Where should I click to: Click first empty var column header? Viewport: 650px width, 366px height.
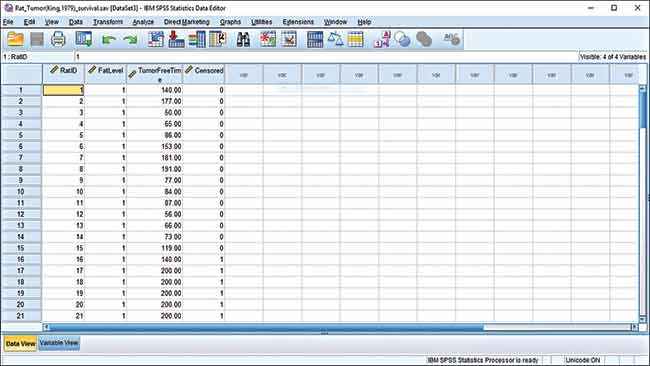pos(244,75)
